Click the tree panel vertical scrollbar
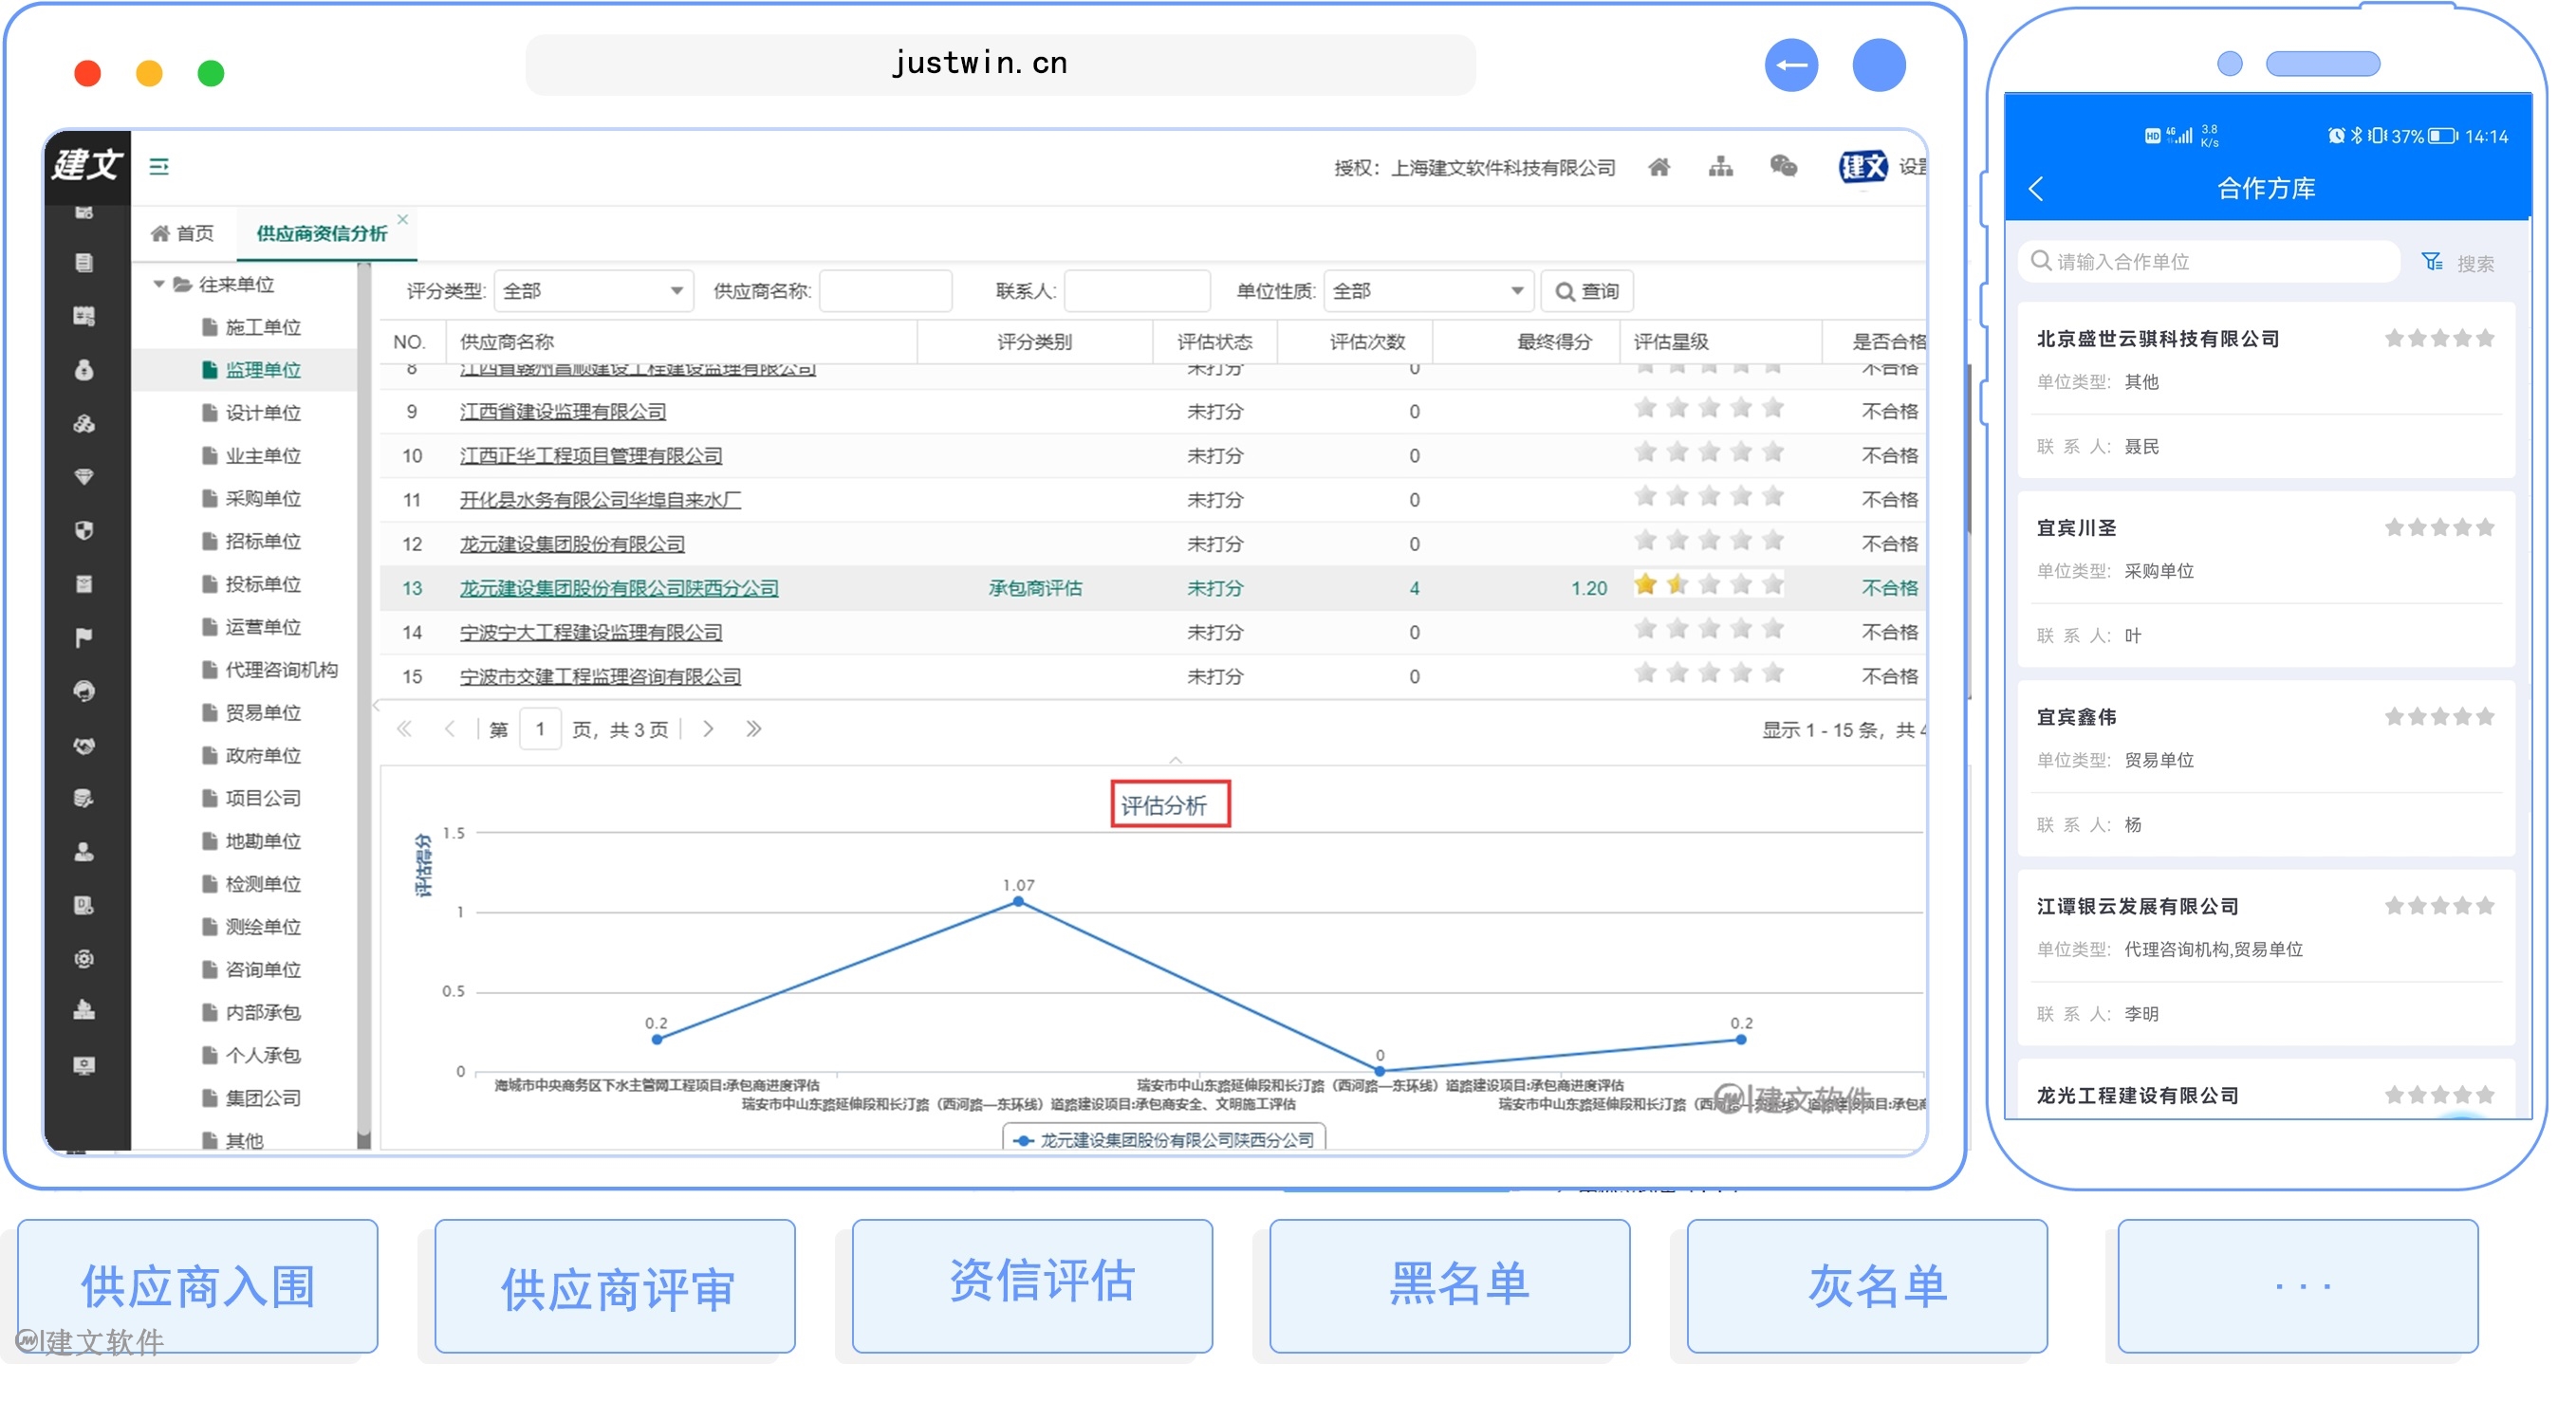Screen dimensions: 2576x1420 364,700
